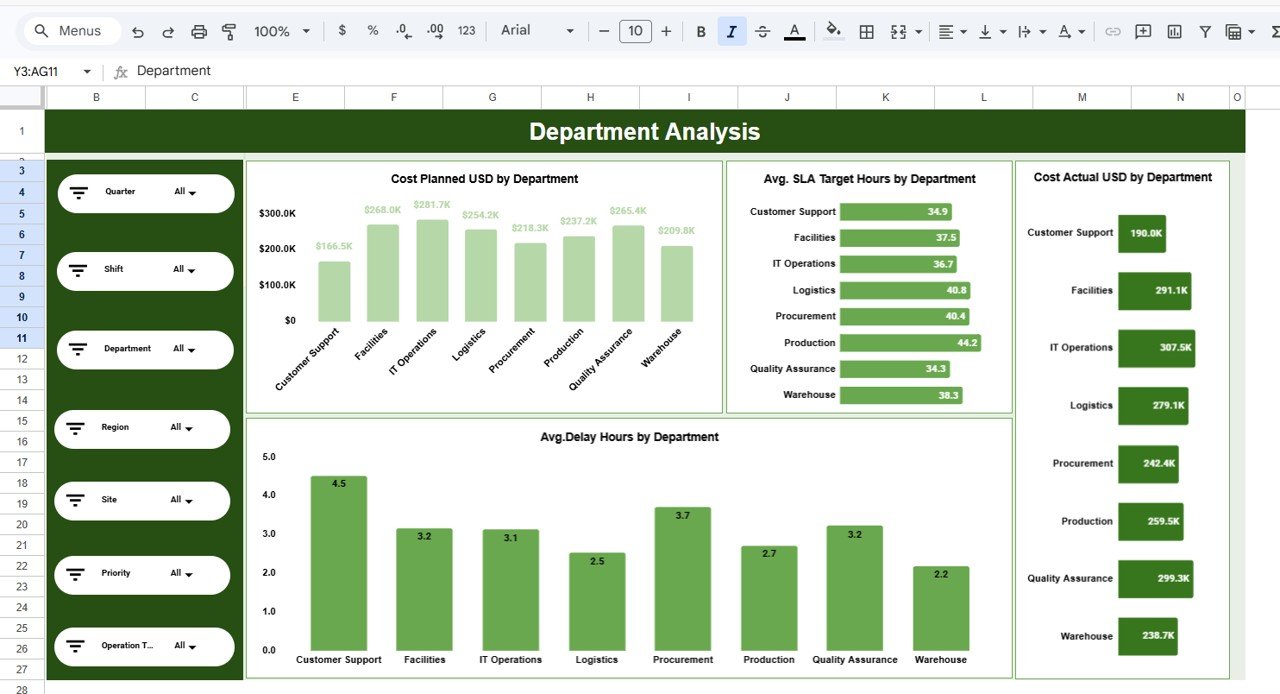
Task: Open the 123 number format menu
Action: tap(466, 31)
